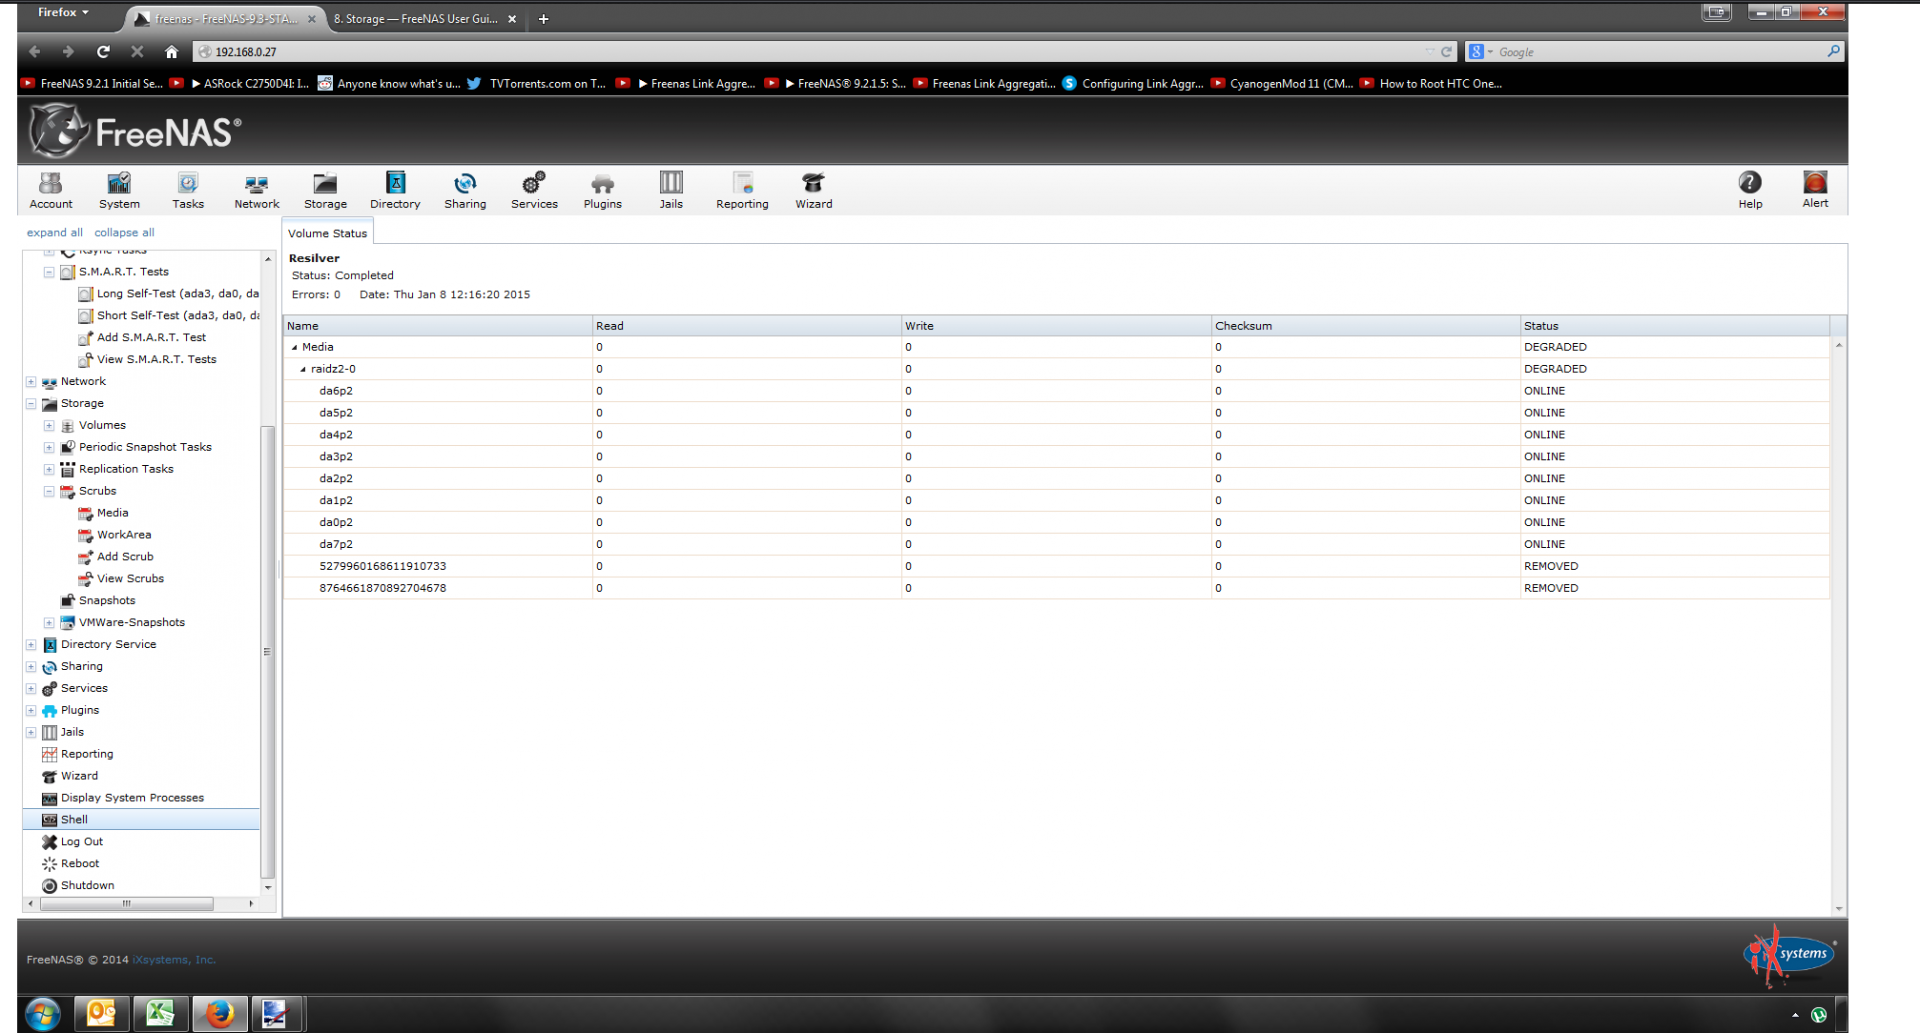Expand the Periodic Snapshot Tasks node

49,448
